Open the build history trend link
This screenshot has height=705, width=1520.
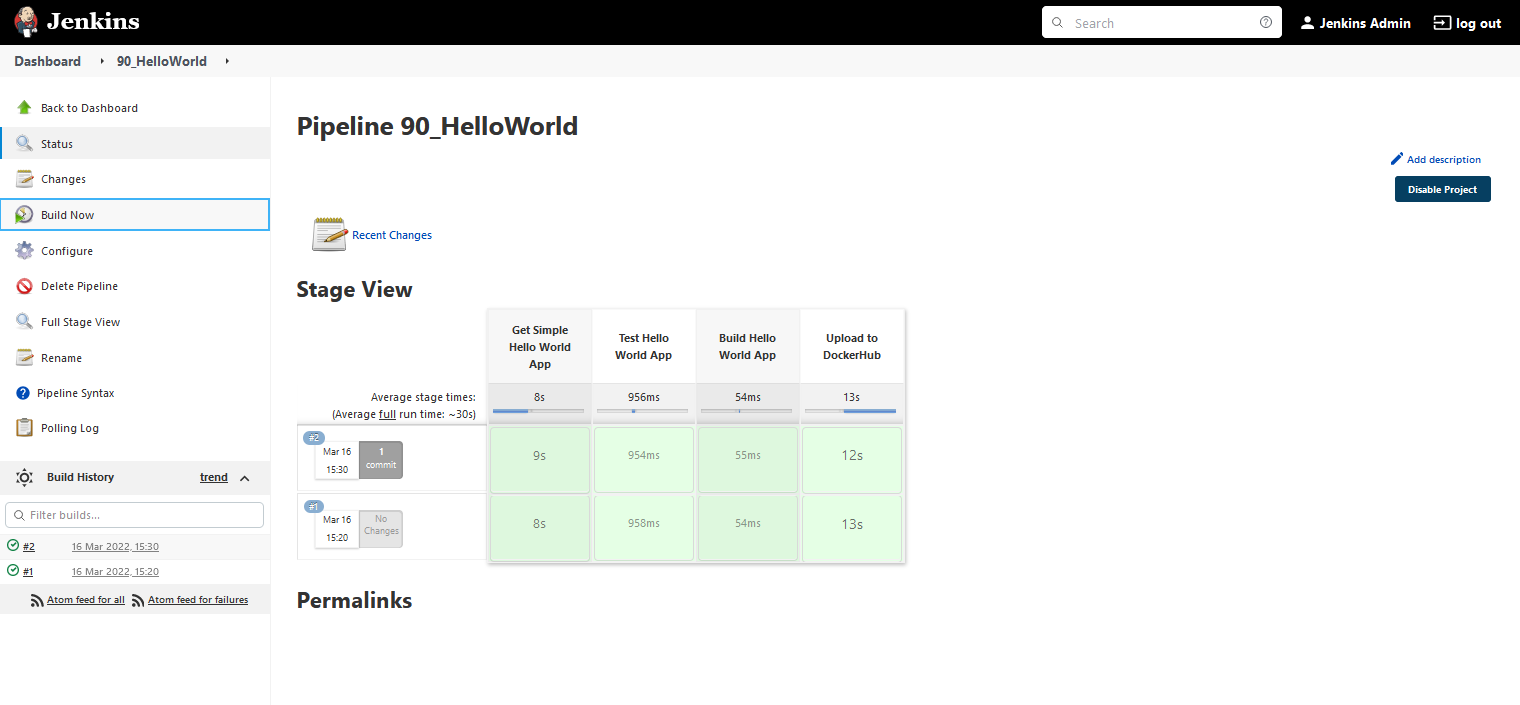[214, 478]
